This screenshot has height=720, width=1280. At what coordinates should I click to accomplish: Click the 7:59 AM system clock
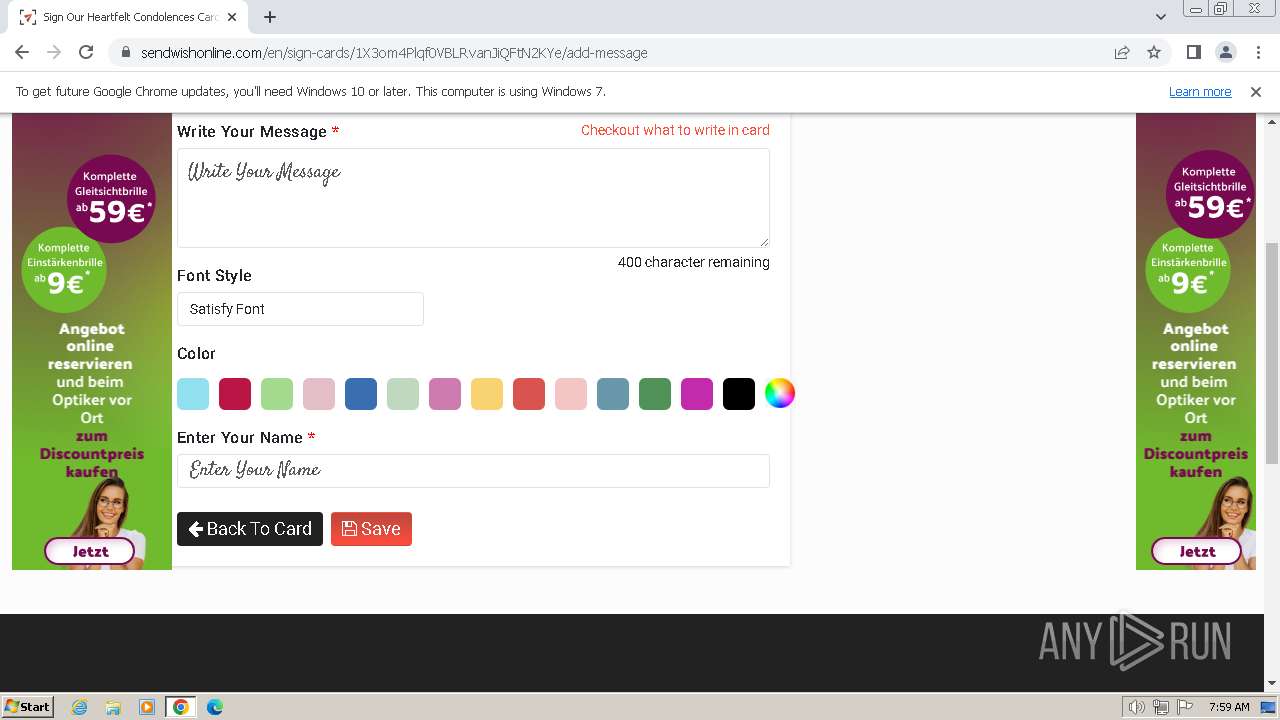click(1229, 707)
